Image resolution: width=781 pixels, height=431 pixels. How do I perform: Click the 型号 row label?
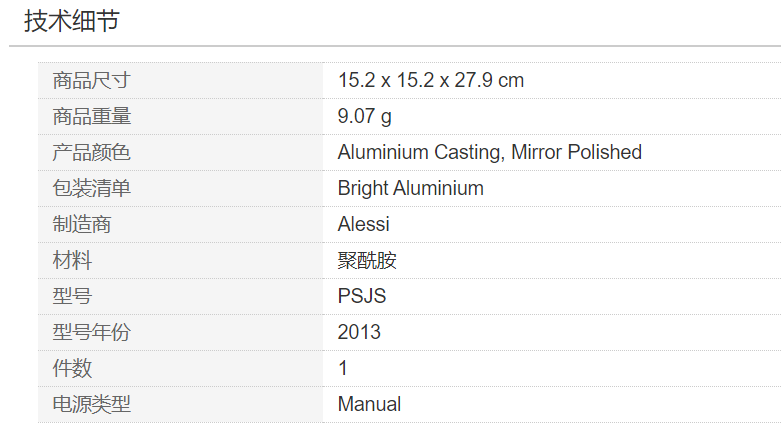pyautogui.click(x=72, y=297)
